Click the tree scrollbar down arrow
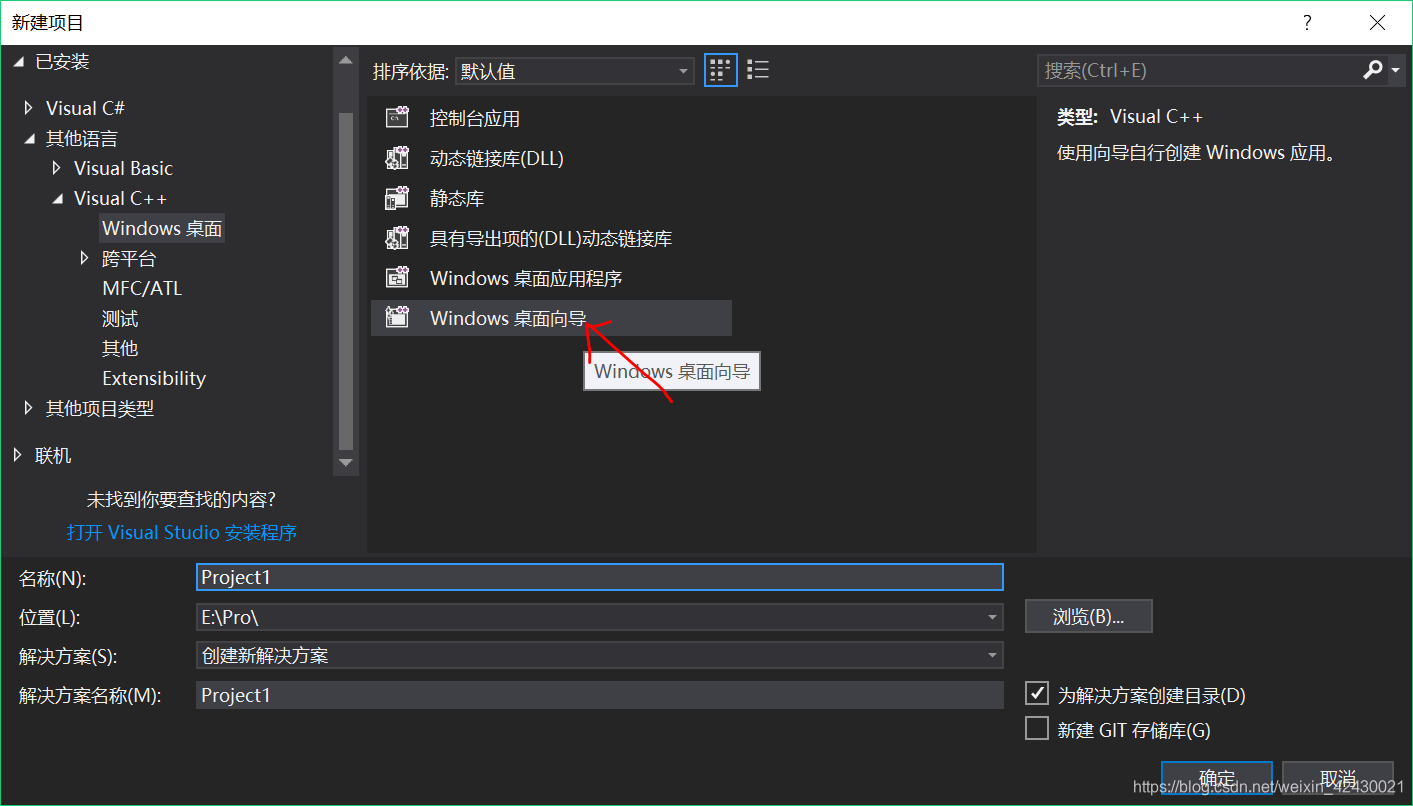Screen dimensions: 1413x806 [x=346, y=462]
